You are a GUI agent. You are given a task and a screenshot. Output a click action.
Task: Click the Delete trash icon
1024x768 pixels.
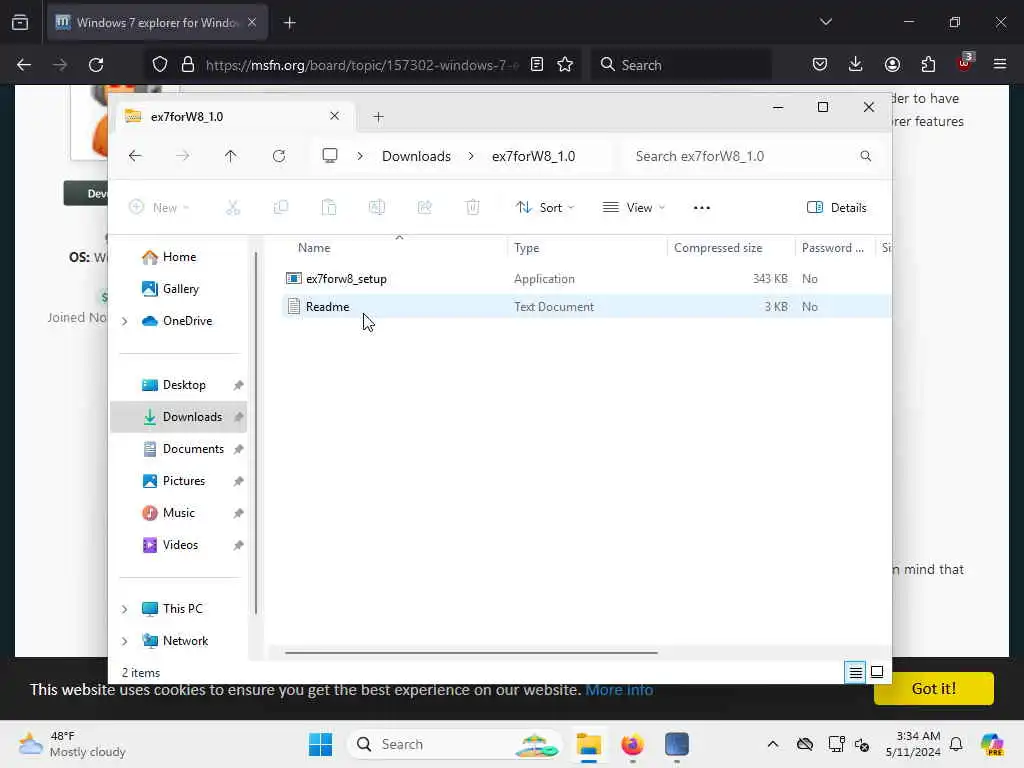point(473,208)
